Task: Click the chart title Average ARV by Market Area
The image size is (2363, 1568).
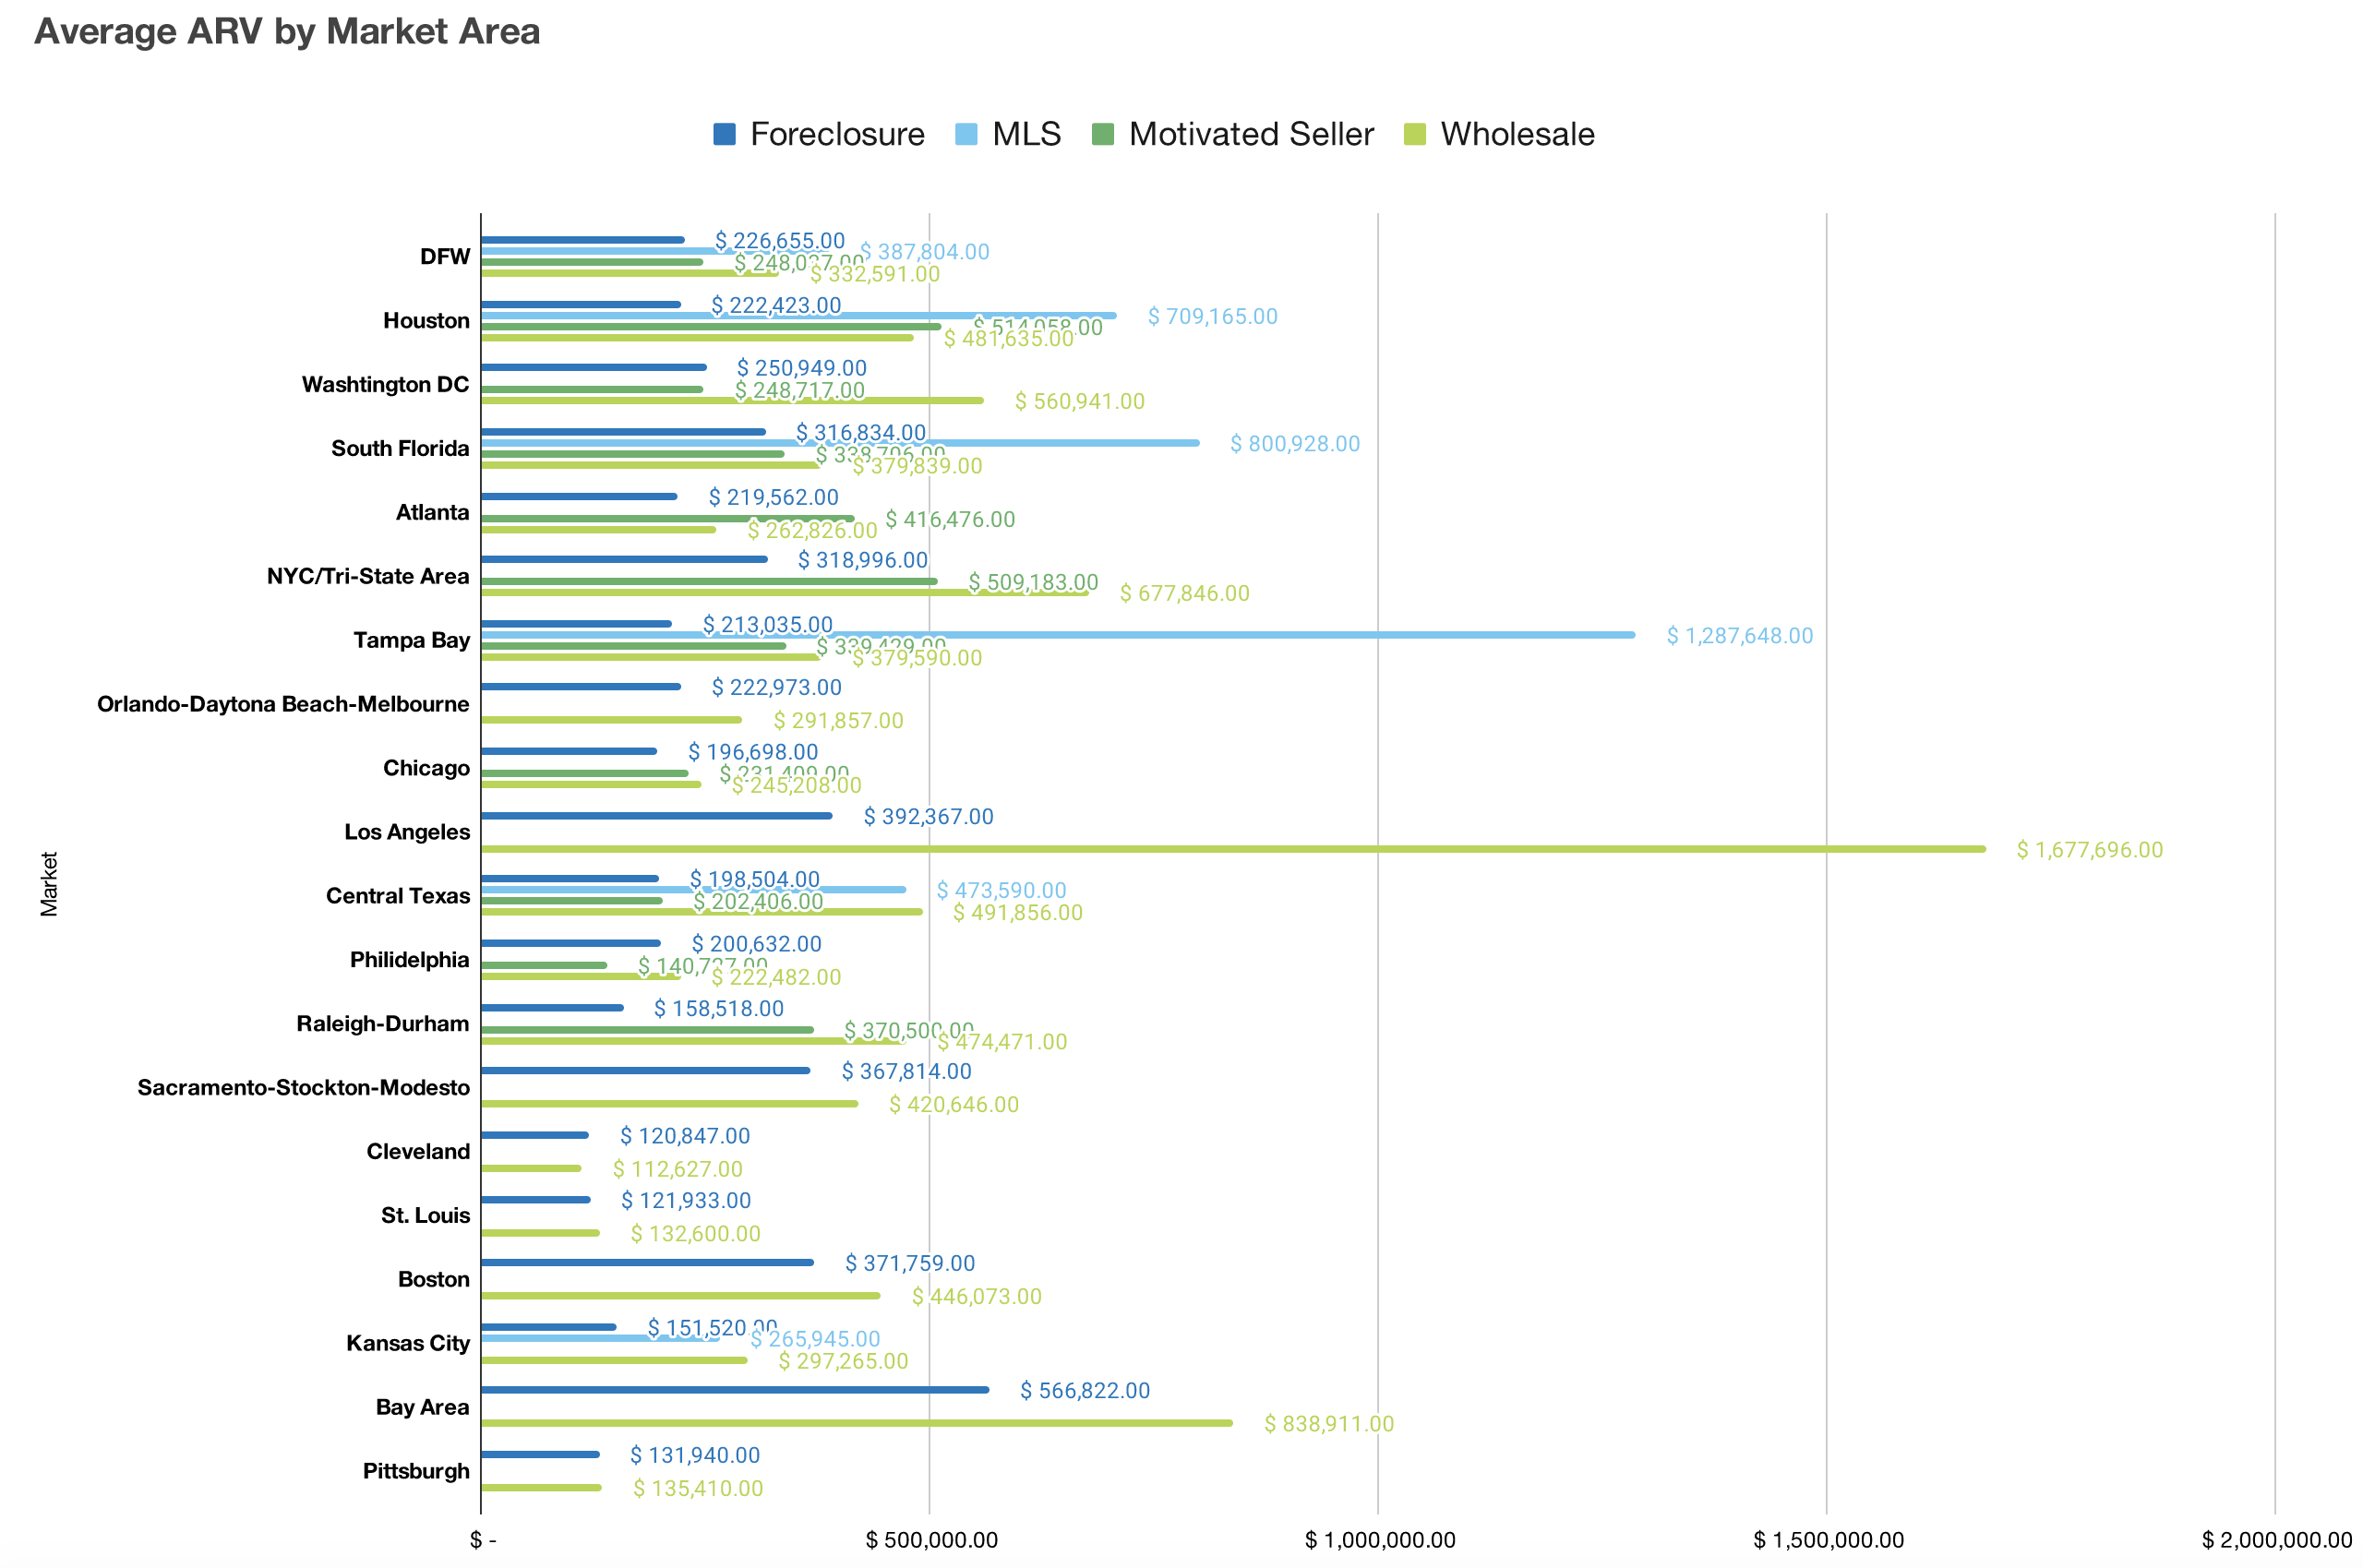Action: (x=287, y=31)
